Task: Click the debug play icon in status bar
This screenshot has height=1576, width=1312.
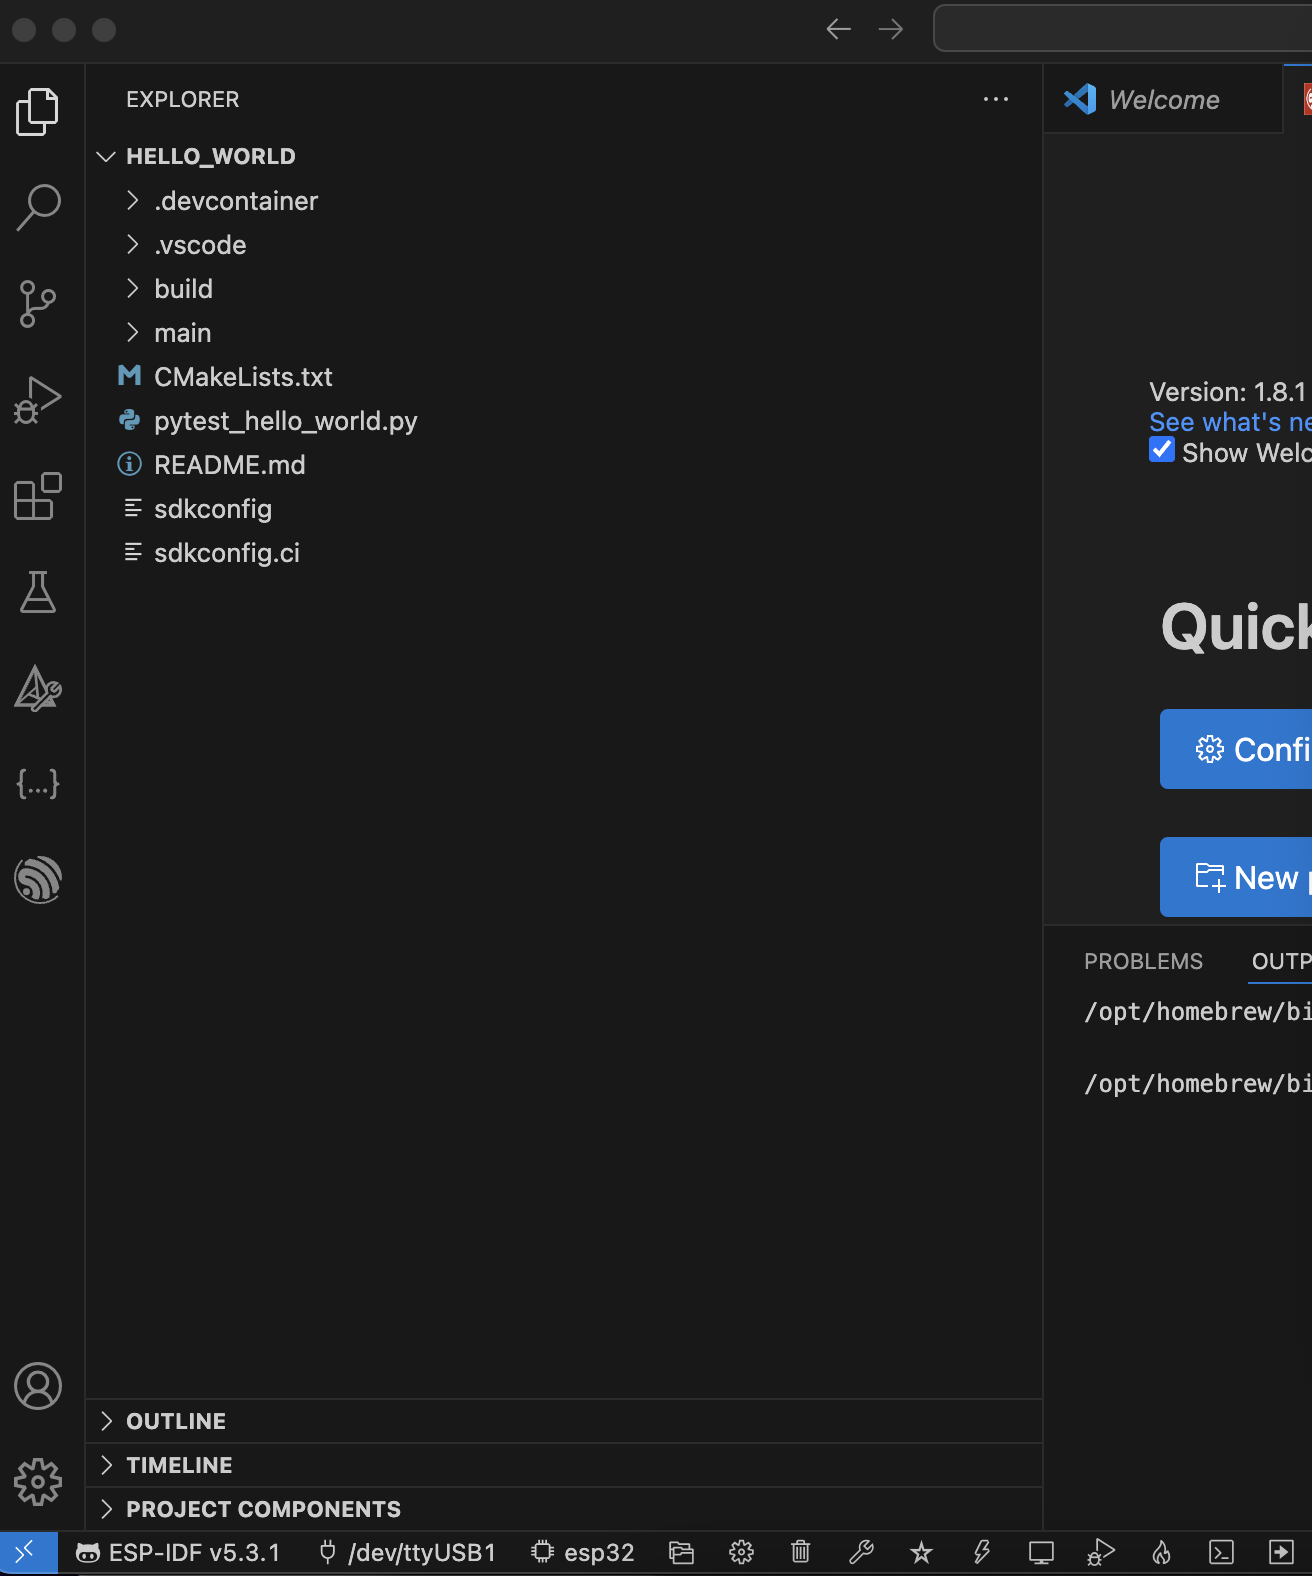Action: (x=1101, y=1552)
